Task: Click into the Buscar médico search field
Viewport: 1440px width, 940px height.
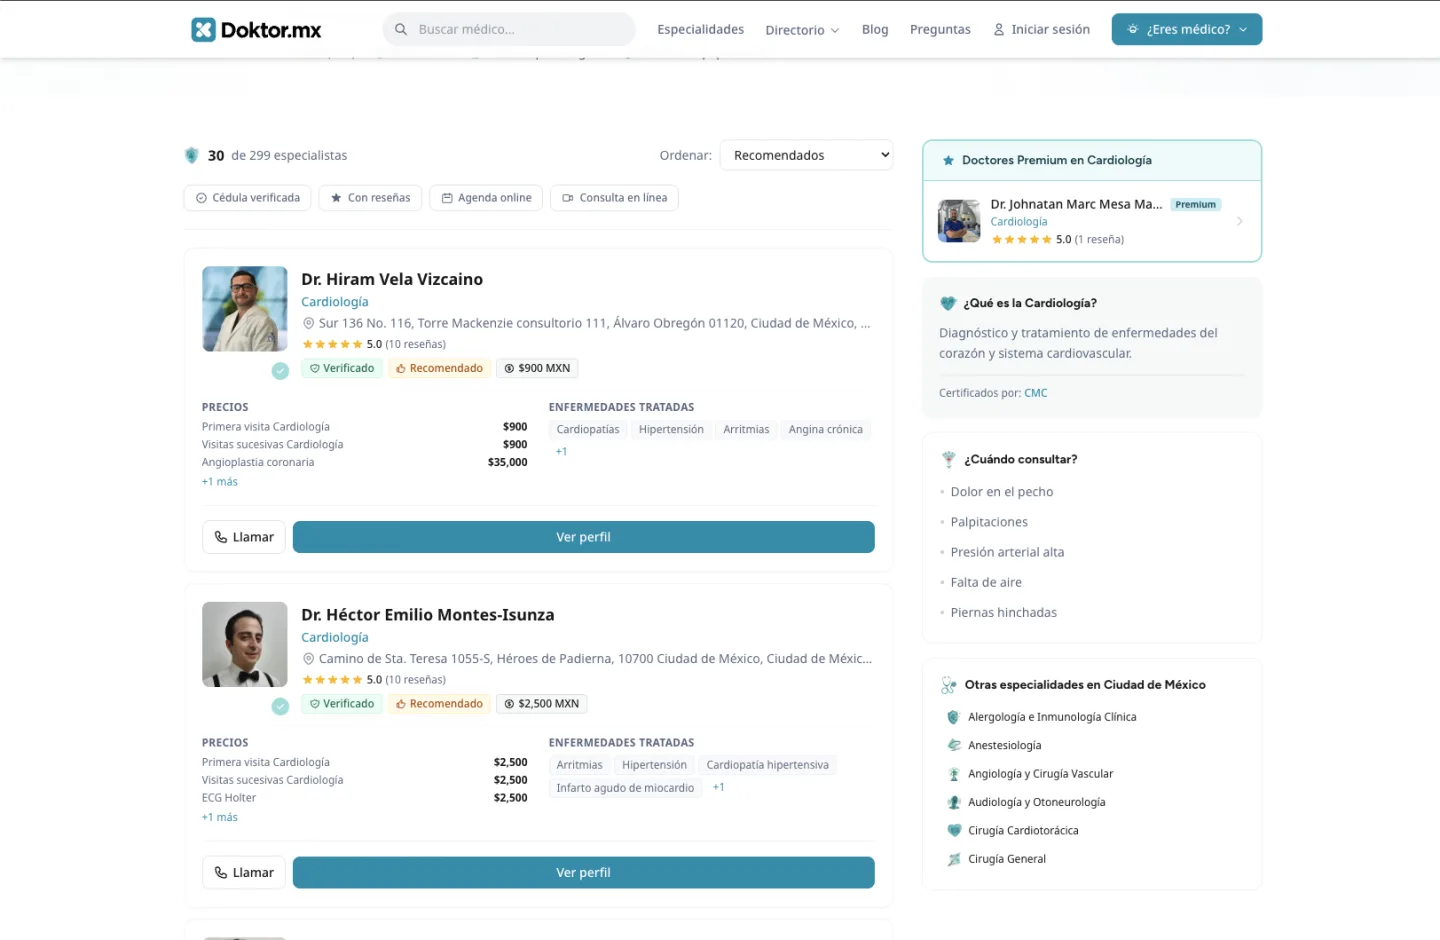Action: tap(509, 29)
